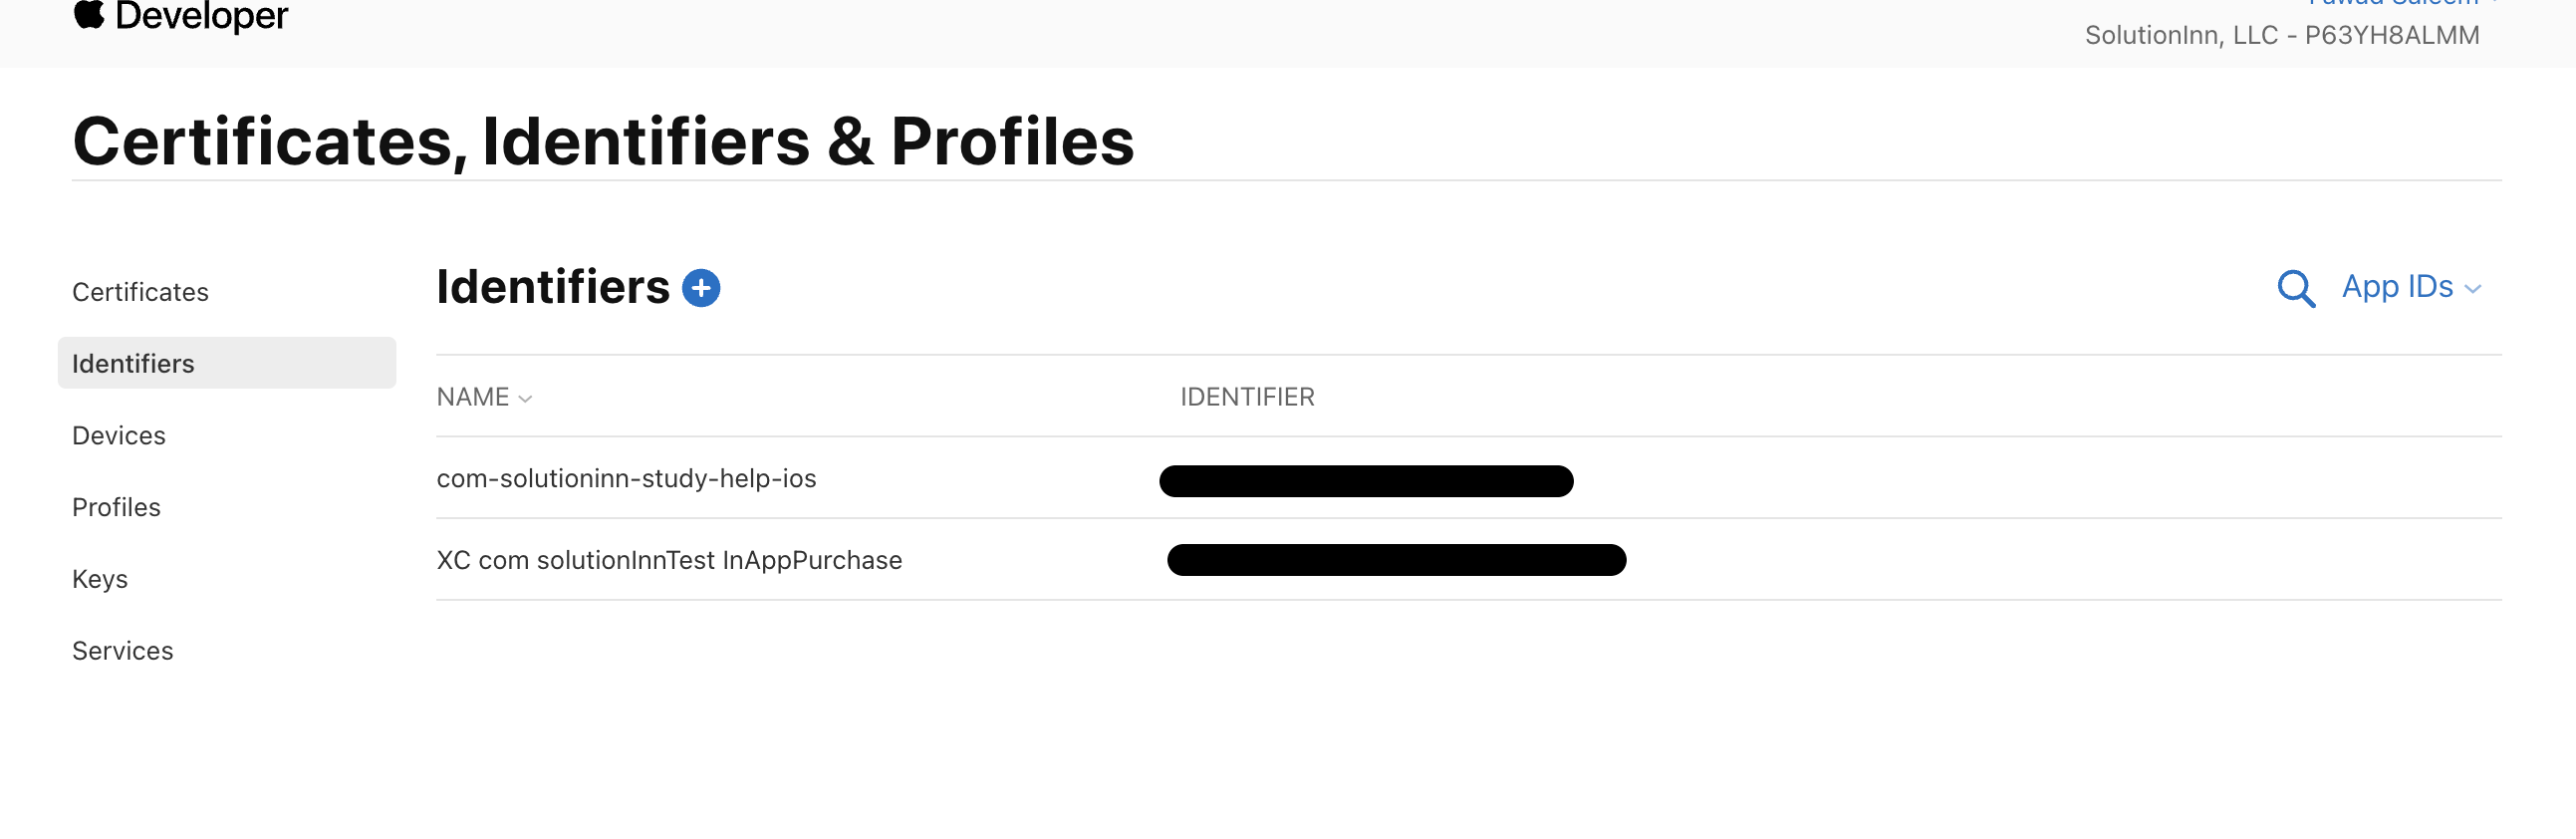2576x839 pixels.
Task: Click redacted identifier of study-help-ios row
Action: click(1365, 481)
